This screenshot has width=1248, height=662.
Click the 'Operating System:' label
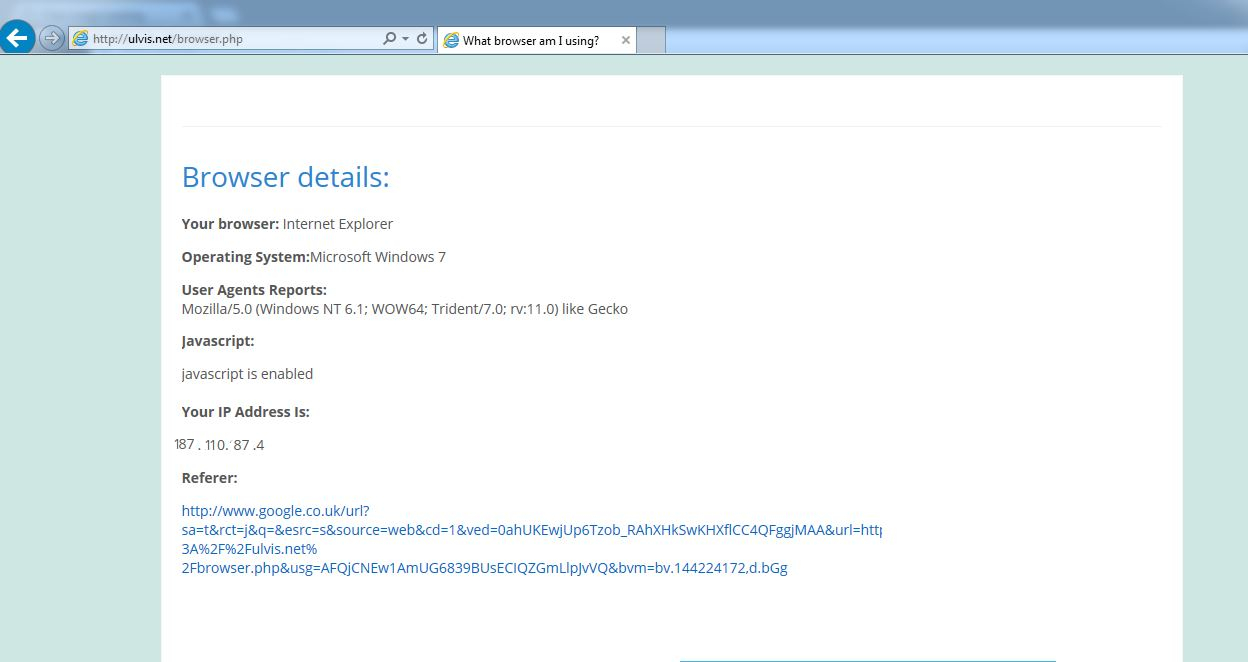[245, 257]
